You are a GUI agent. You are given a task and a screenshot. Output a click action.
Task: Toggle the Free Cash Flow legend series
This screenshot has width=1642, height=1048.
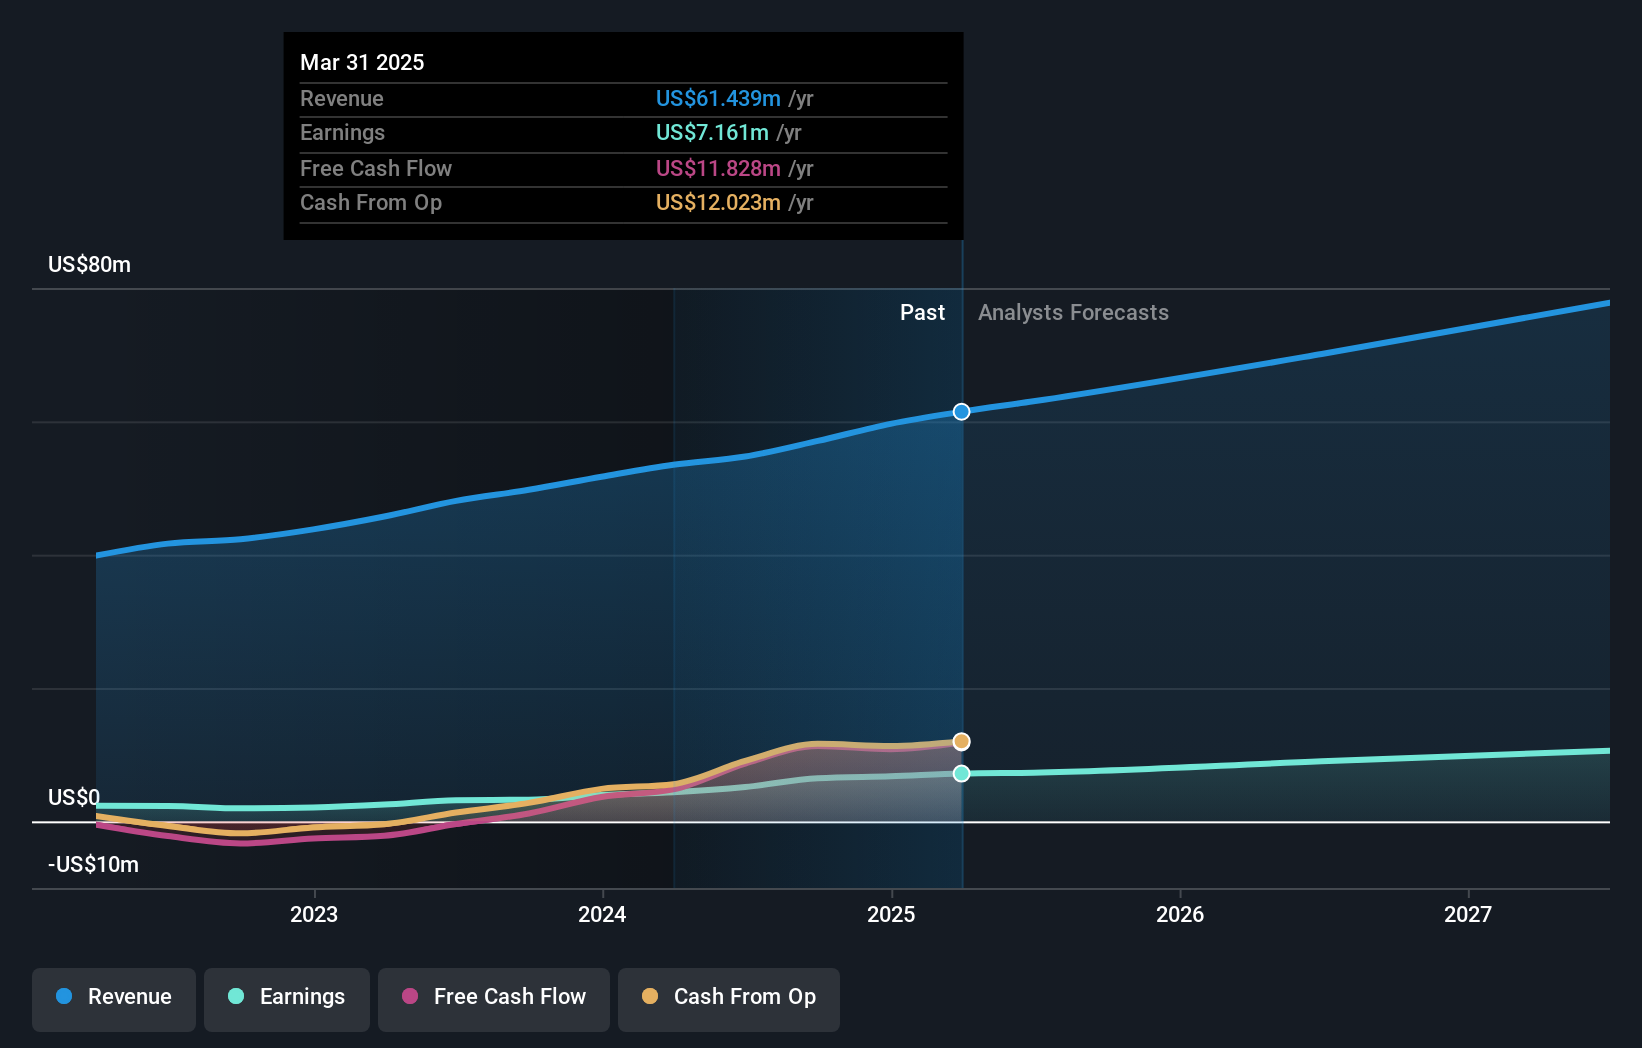pyautogui.click(x=494, y=999)
